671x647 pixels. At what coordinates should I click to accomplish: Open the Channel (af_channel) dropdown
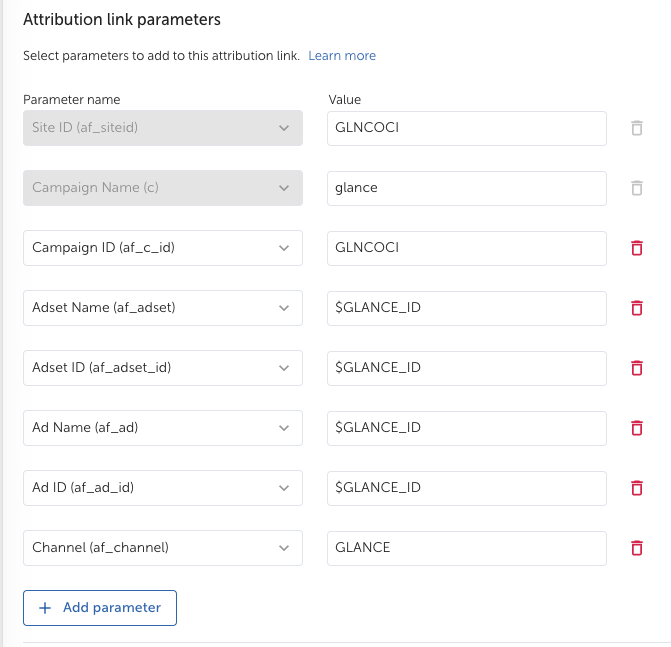(163, 548)
